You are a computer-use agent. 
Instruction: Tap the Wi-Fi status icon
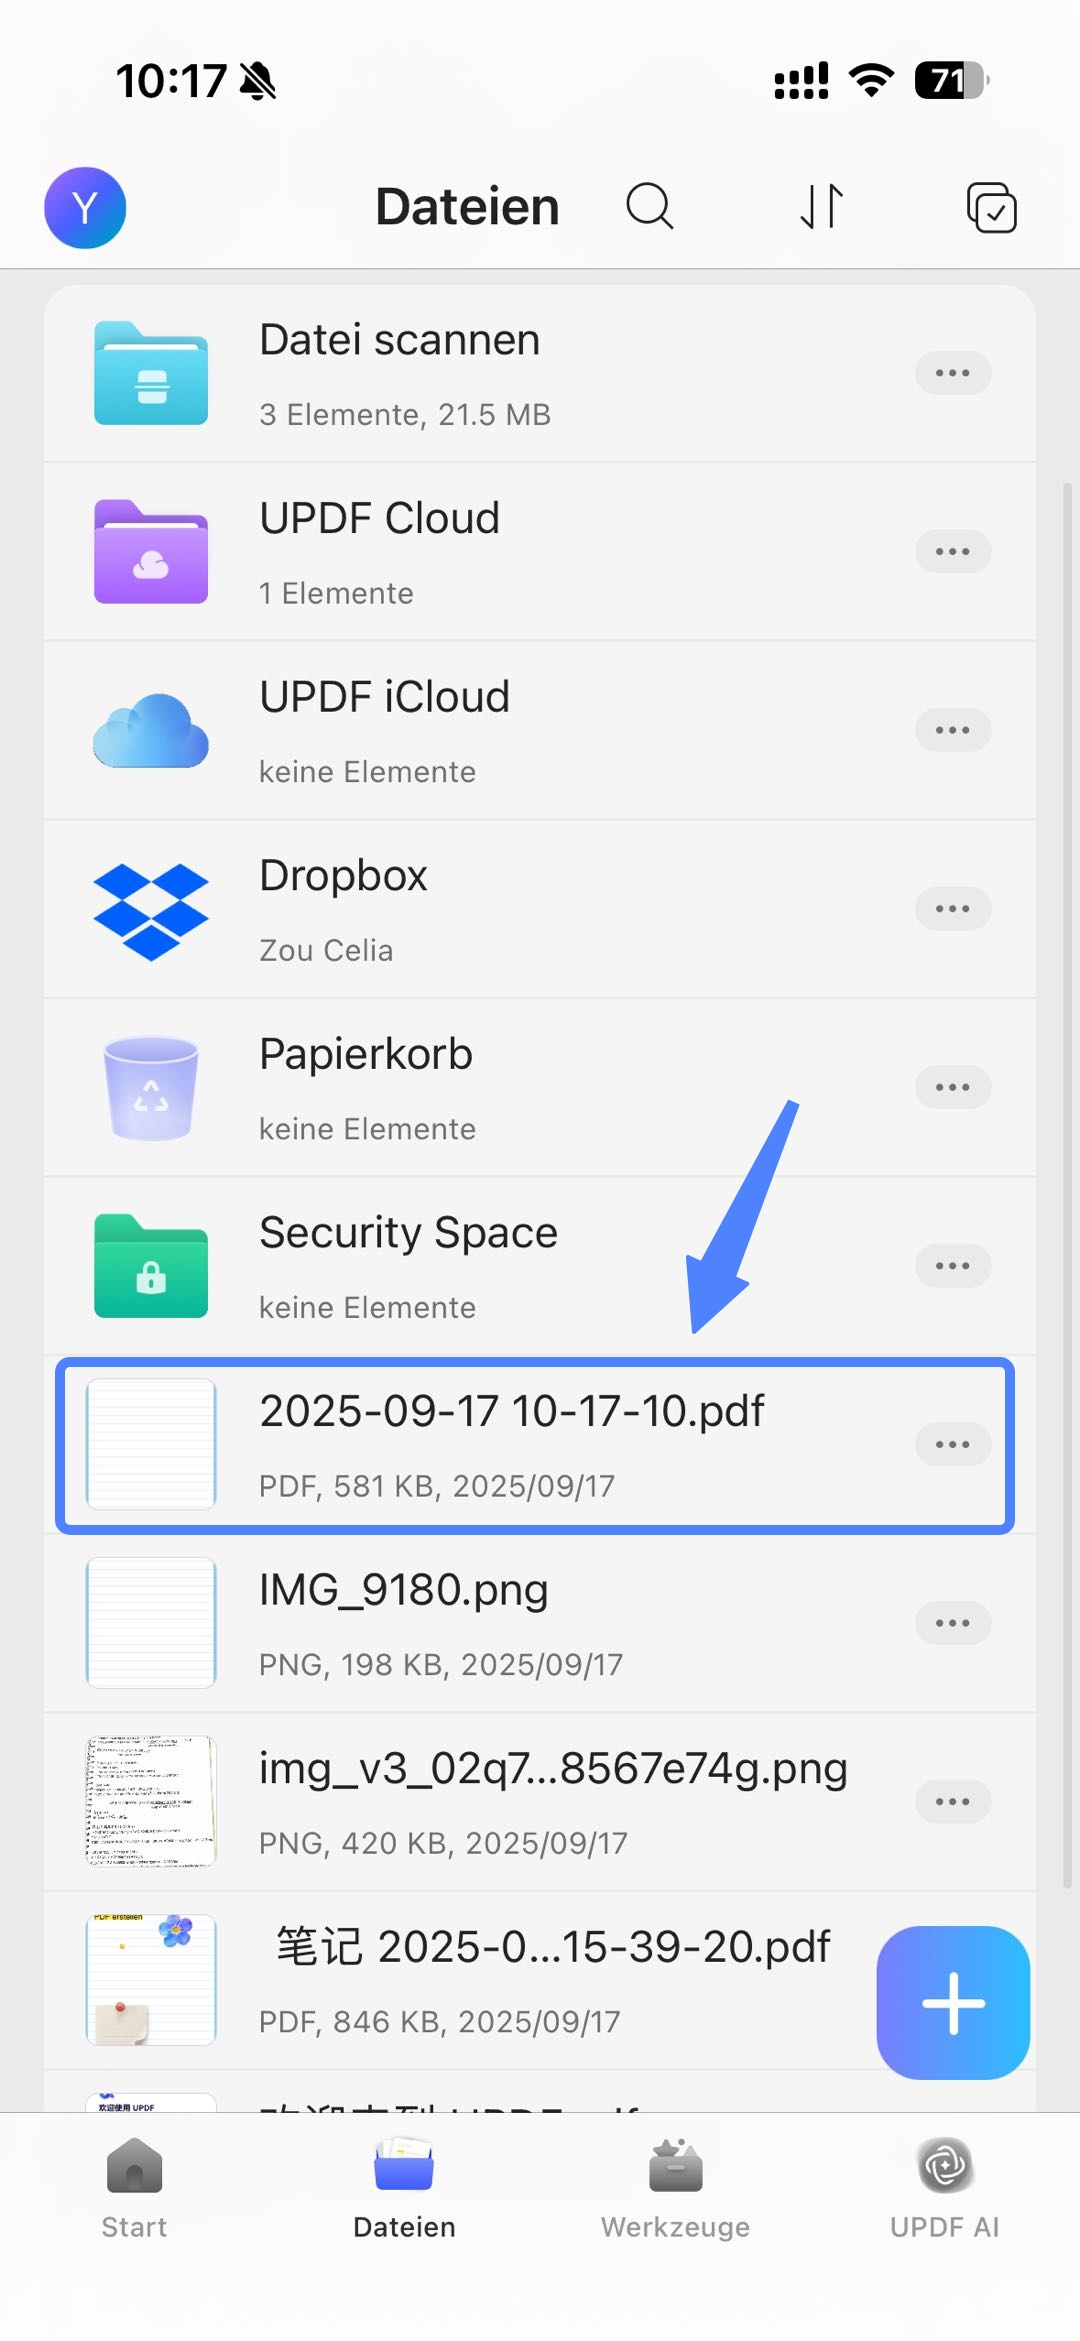click(872, 80)
